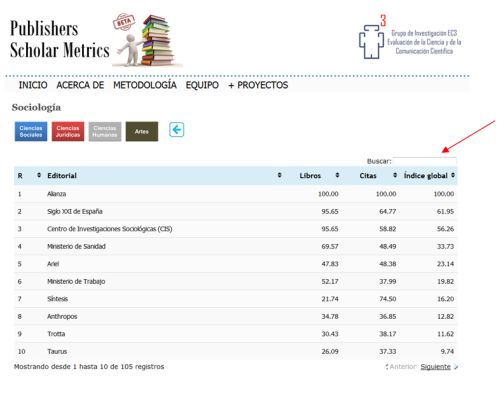Open the ACERCA DE menu item

click(80, 85)
